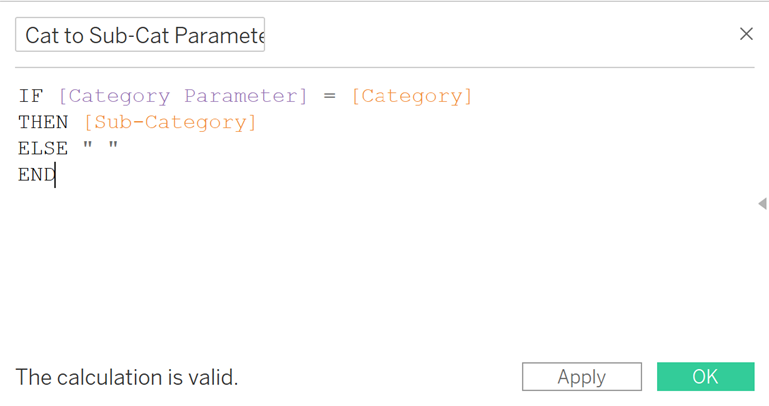Image resolution: width=769 pixels, height=406 pixels.
Task: Place cursor on the THEN keyword
Action: 43,123
